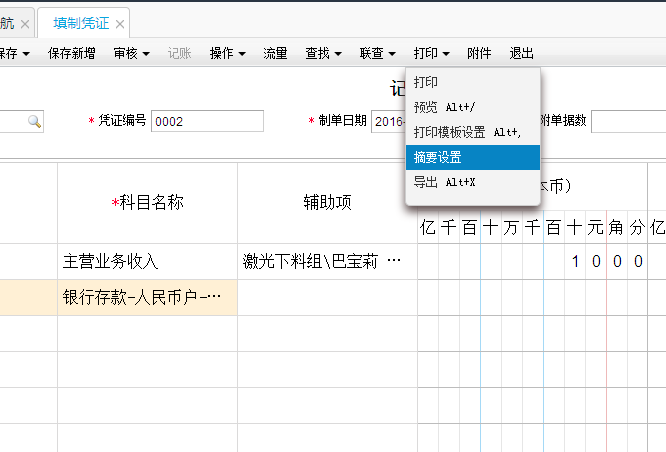
Task: Switch to the 填制凭证 tab
Action: pyautogui.click(x=80, y=22)
